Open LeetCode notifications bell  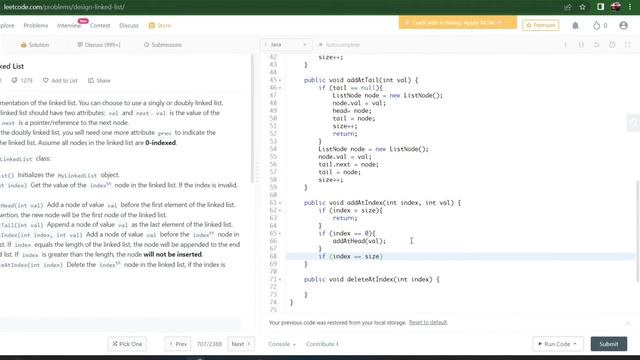576,25
